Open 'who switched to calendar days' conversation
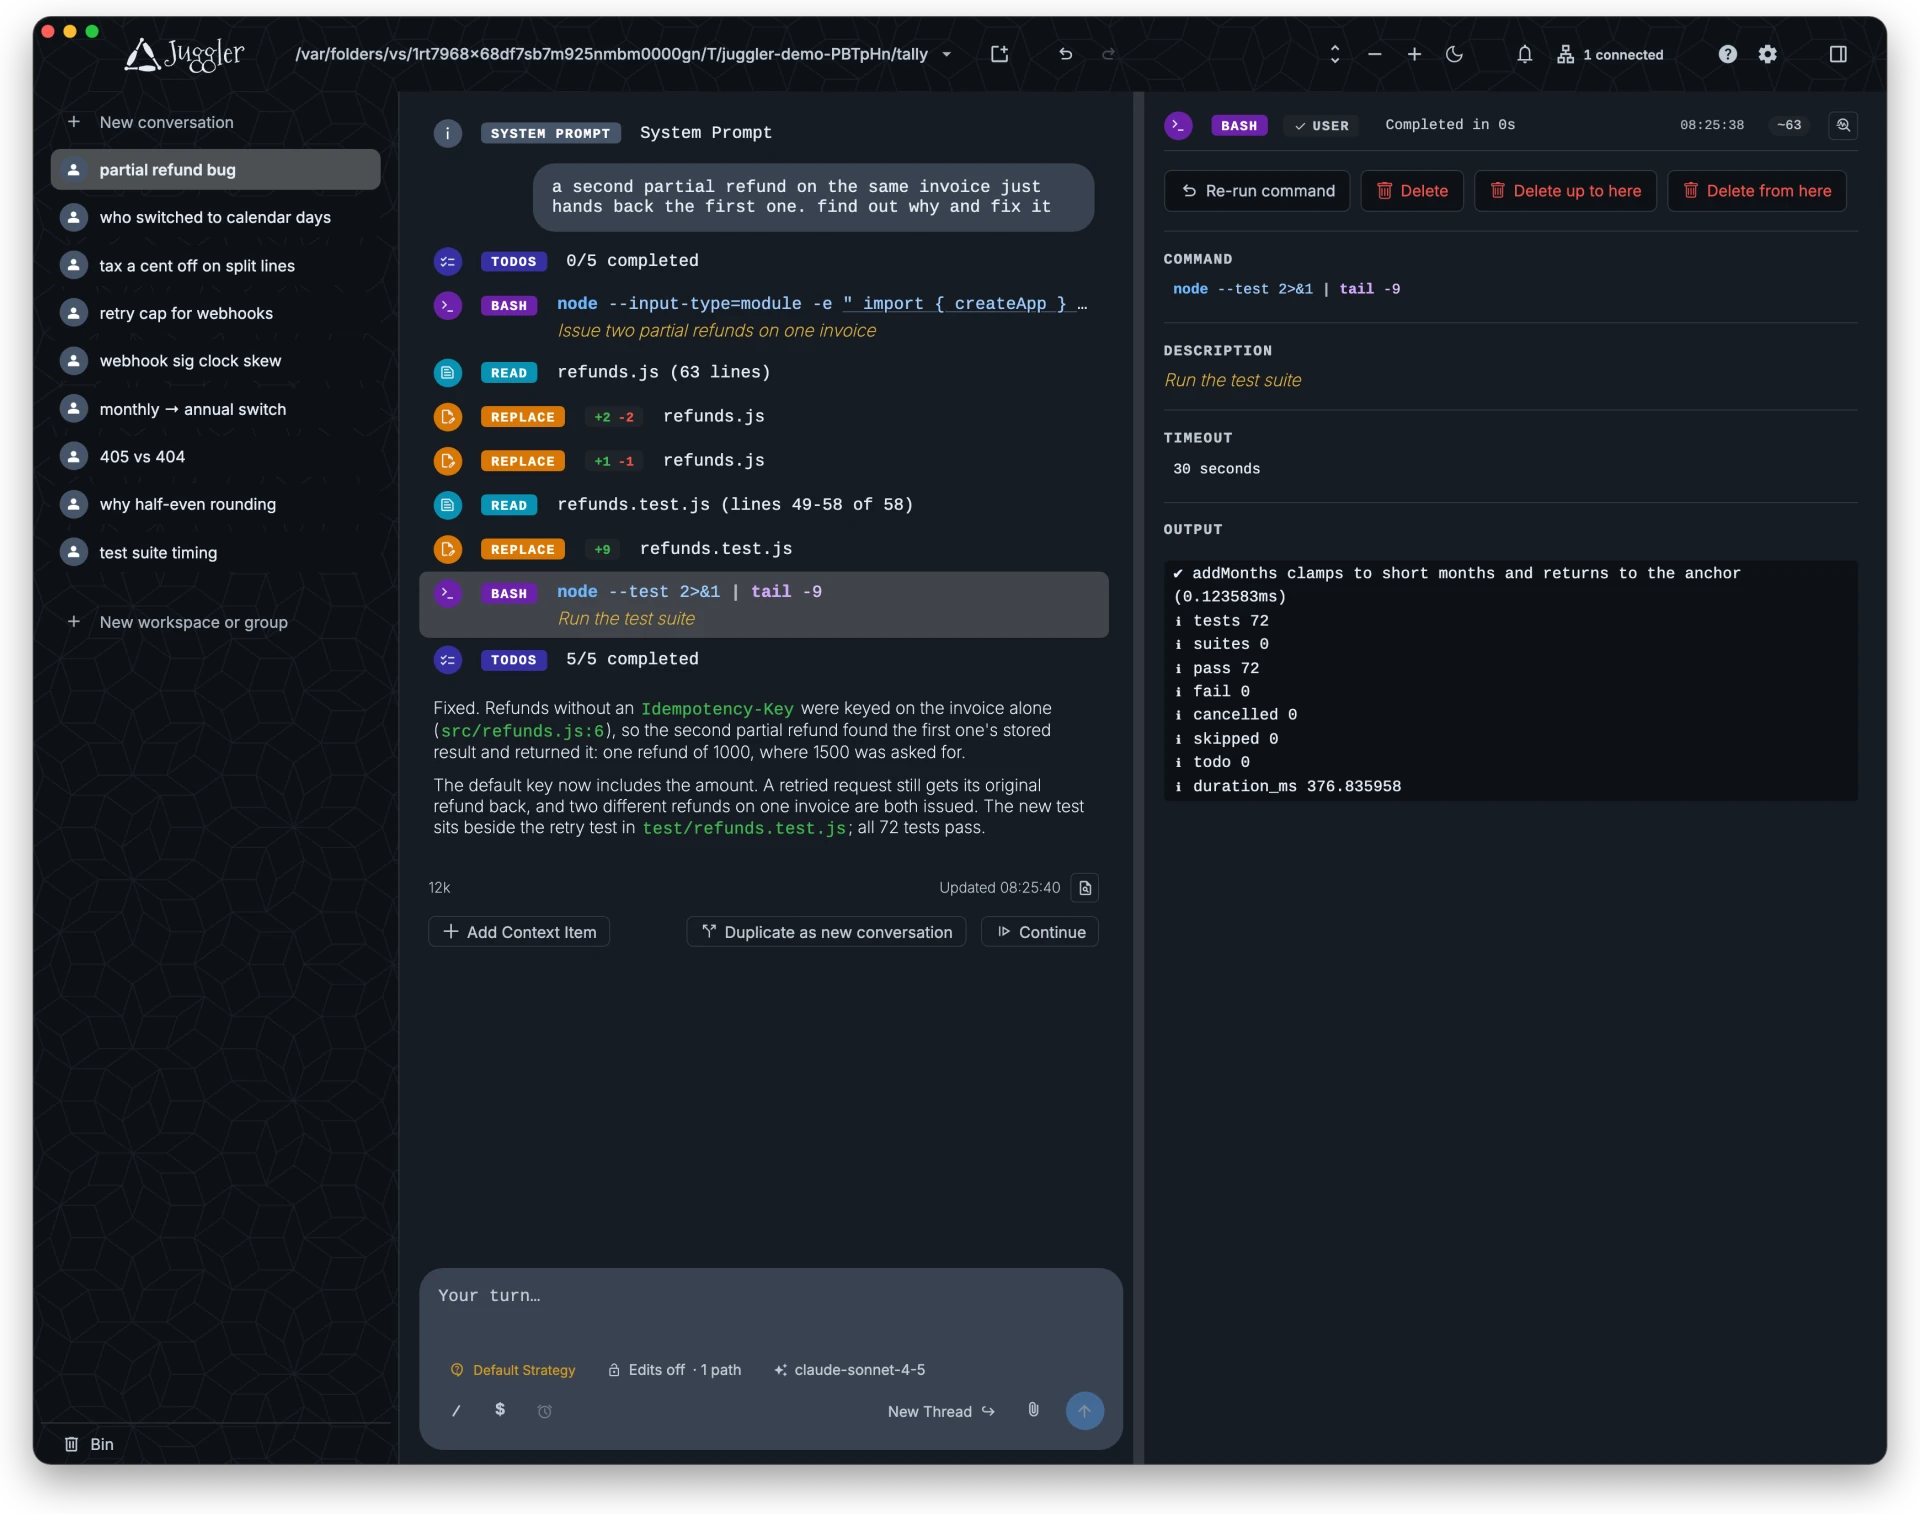This screenshot has width=1920, height=1514. pos(215,217)
